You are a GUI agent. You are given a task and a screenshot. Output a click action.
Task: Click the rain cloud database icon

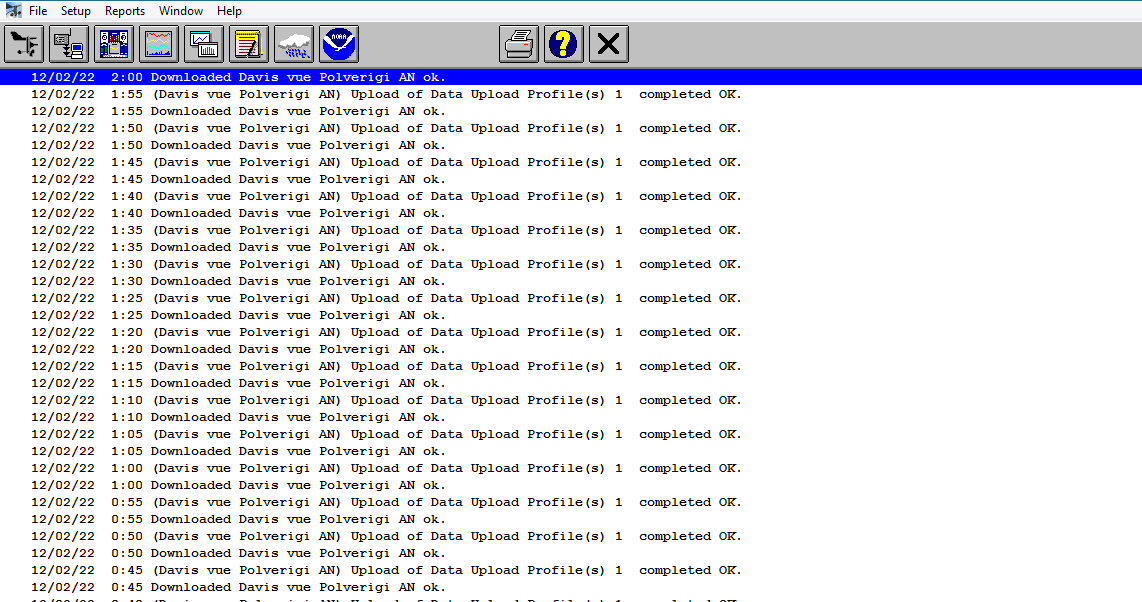tap(294, 44)
